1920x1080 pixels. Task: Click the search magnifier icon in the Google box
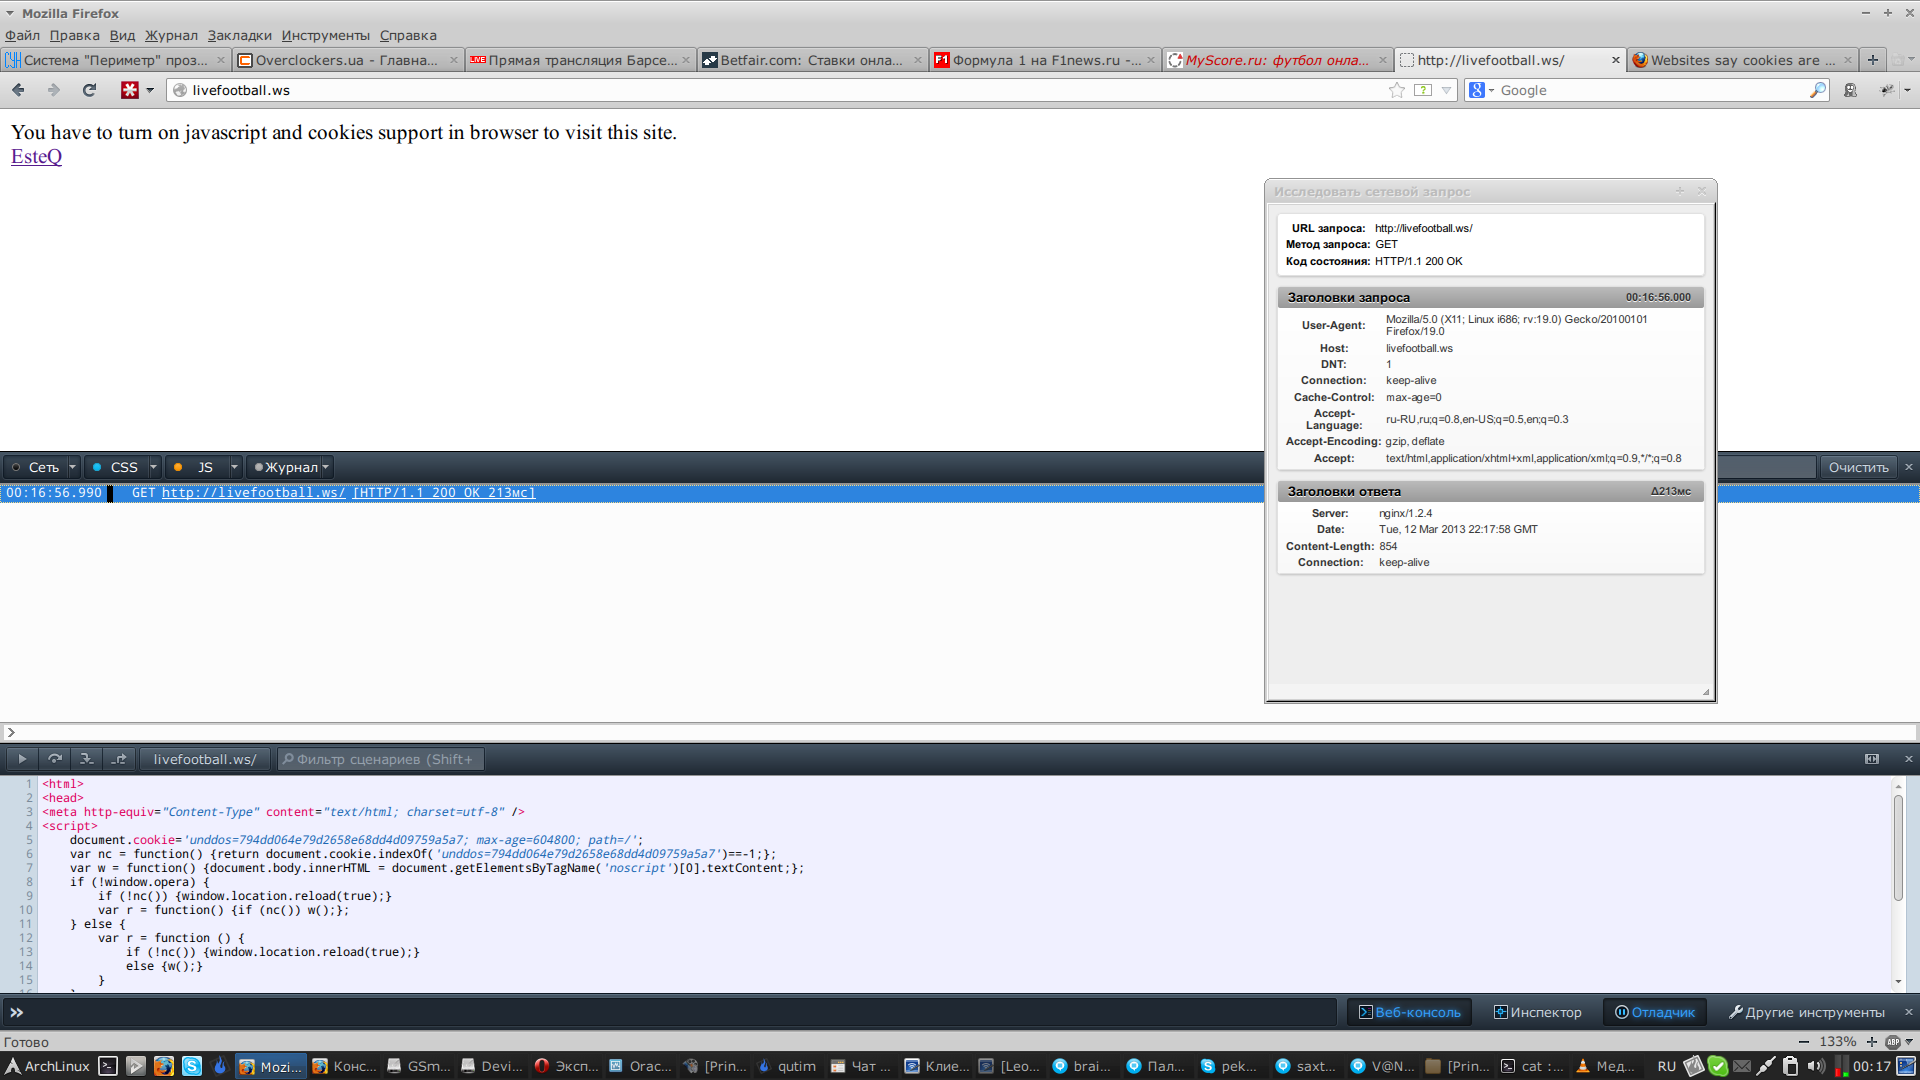(x=1817, y=90)
